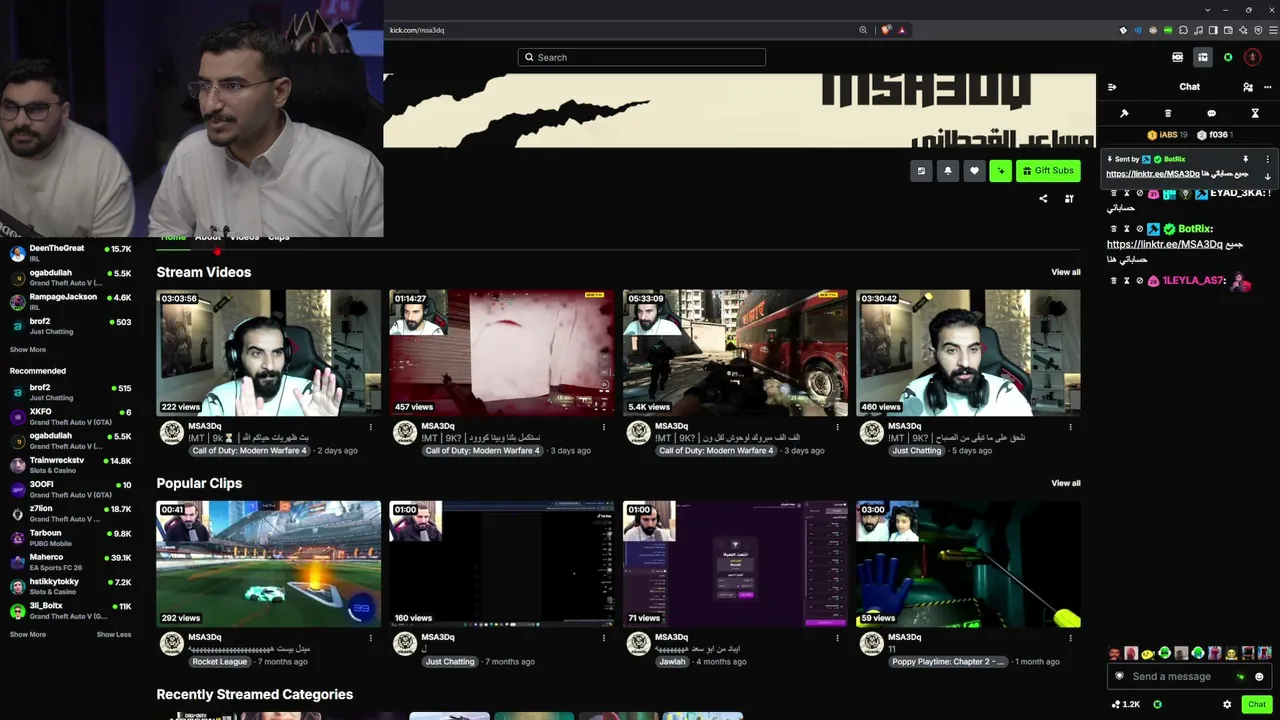Open the Videos channel tab
Screen dimensions: 1280x720
(244, 237)
